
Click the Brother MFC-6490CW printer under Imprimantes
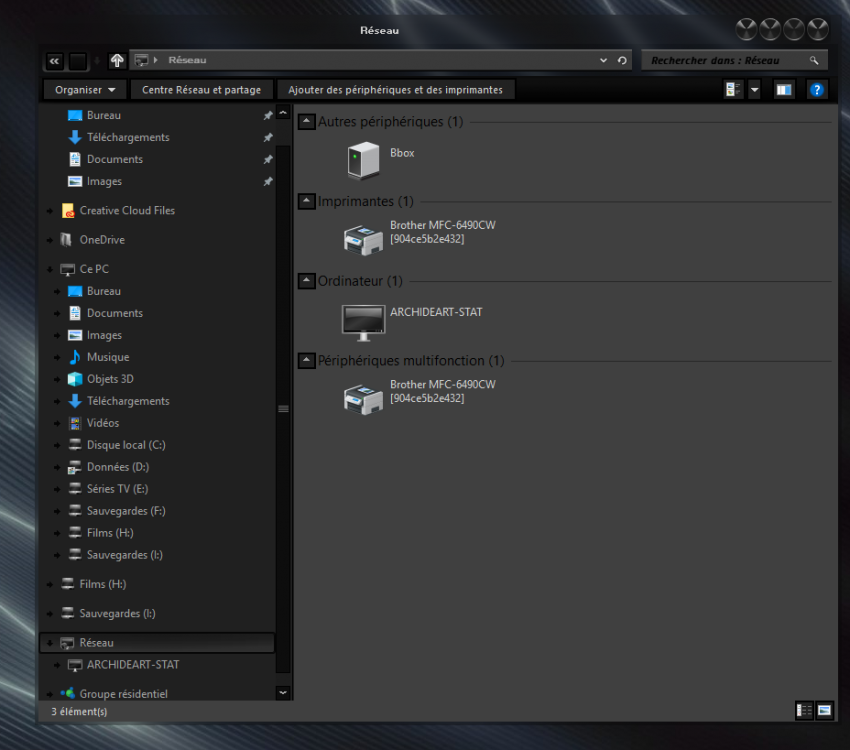363,237
